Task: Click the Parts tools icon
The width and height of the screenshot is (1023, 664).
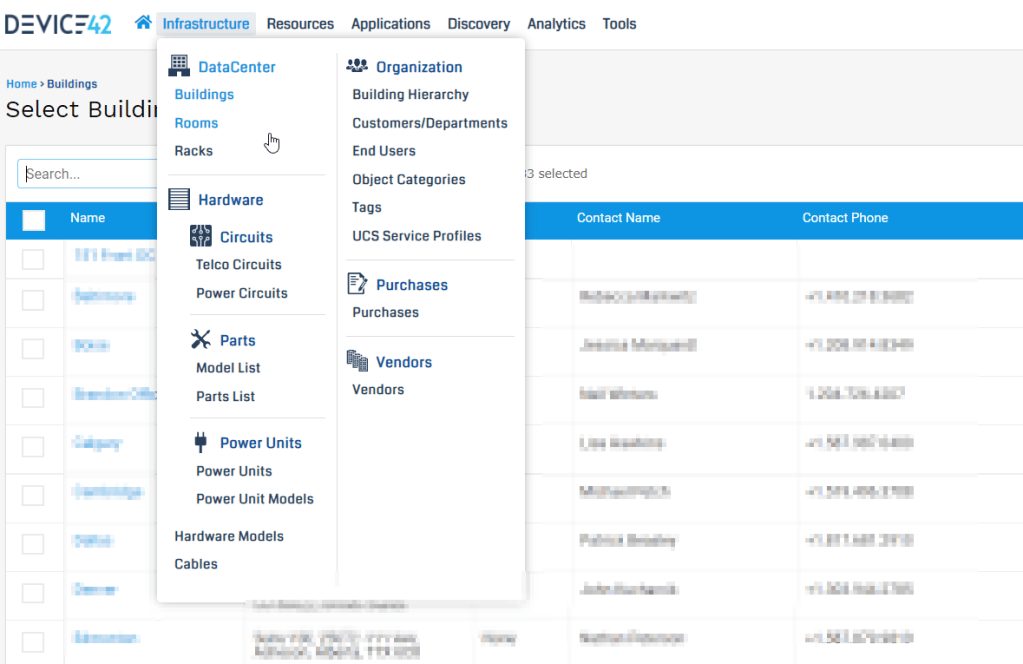Action: (x=200, y=339)
